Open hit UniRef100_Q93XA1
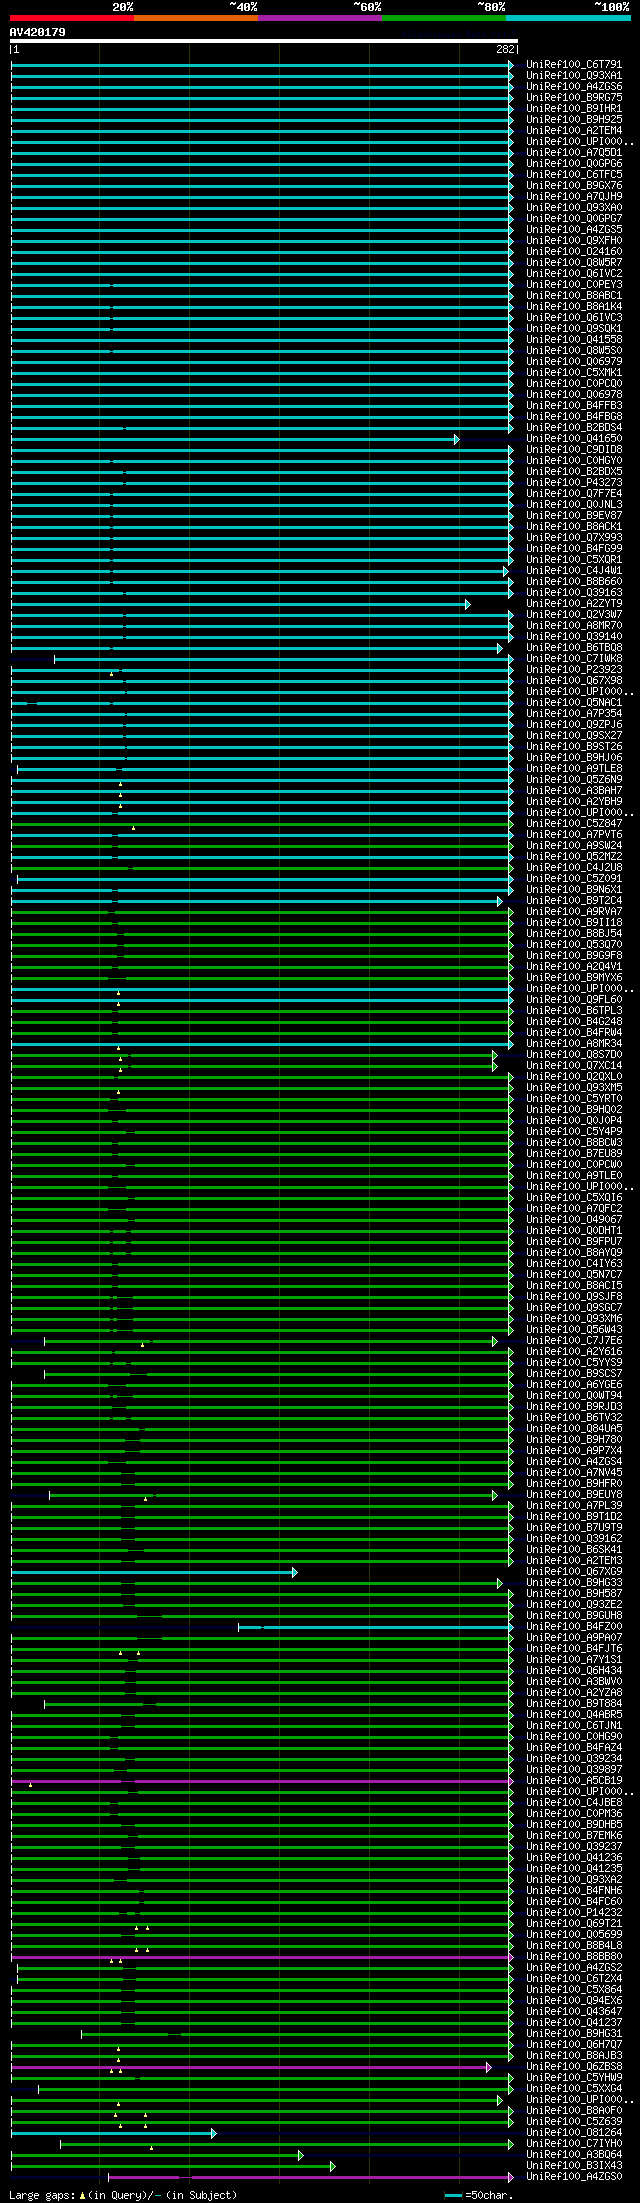Viewport: 640px width, 2203px height. pyautogui.click(x=574, y=76)
